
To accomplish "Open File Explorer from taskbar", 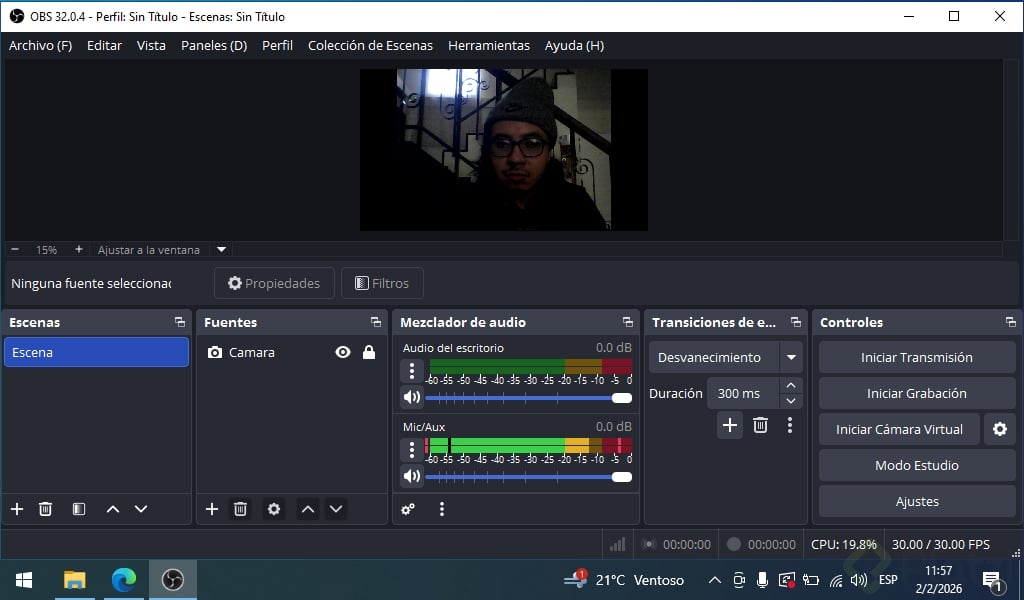I will 74,580.
